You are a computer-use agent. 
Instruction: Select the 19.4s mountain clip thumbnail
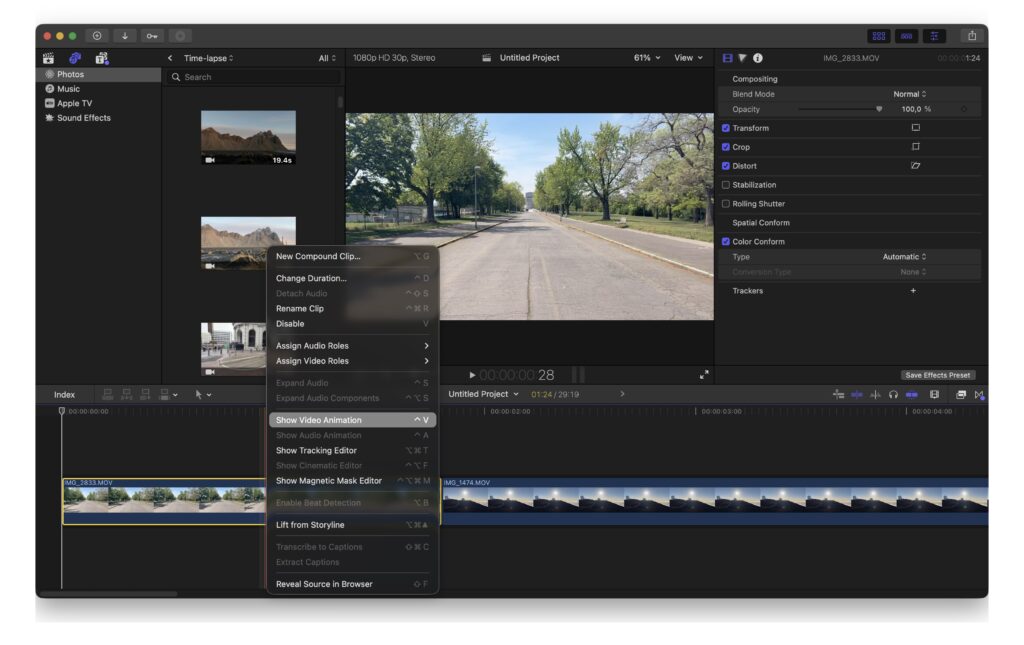[x=248, y=137]
